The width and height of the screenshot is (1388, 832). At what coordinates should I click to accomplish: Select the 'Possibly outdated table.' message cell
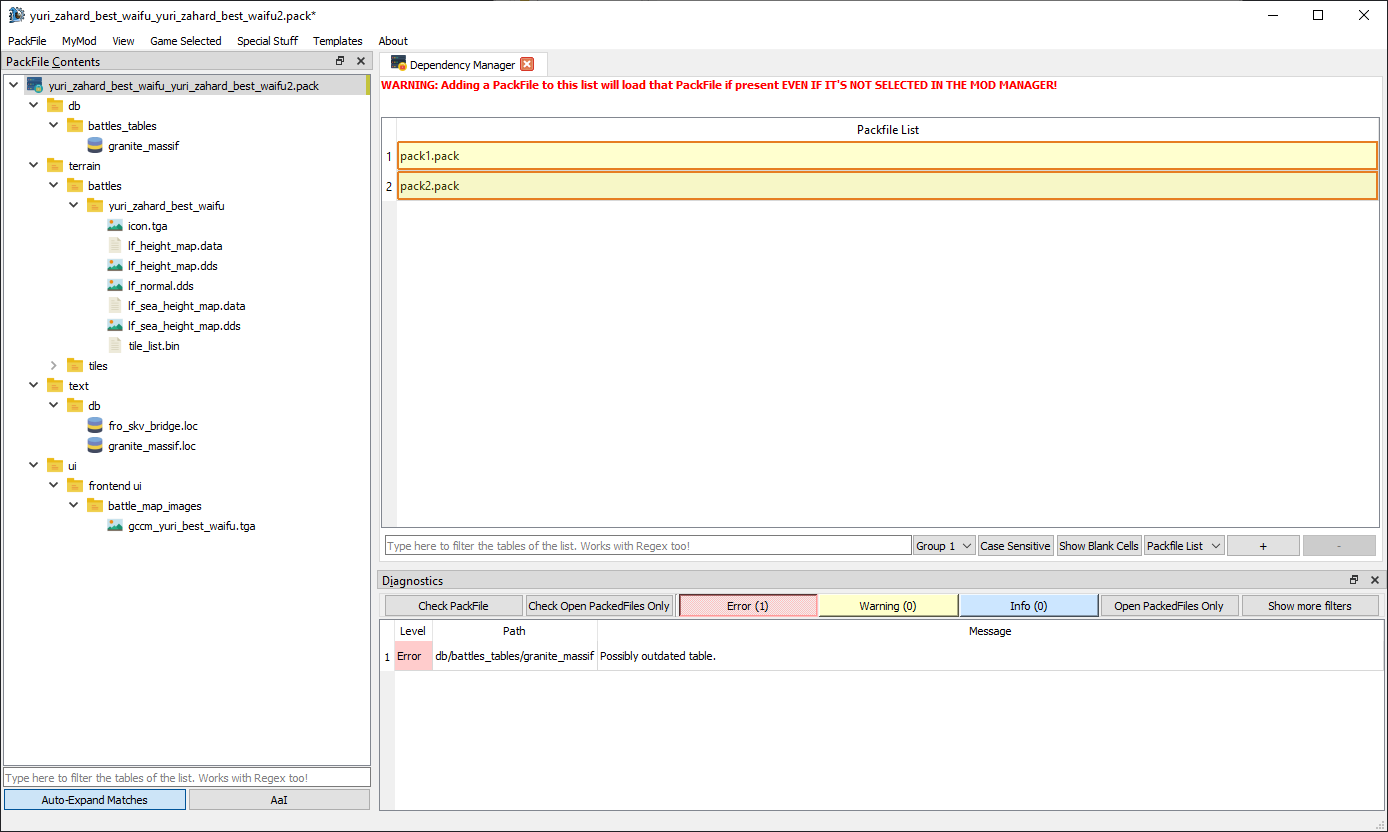coord(990,656)
